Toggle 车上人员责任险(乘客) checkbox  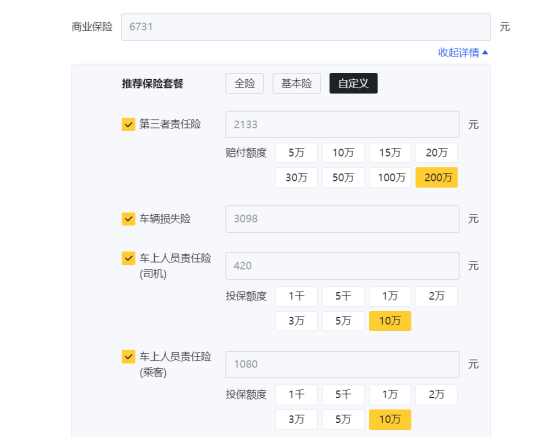point(128,357)
